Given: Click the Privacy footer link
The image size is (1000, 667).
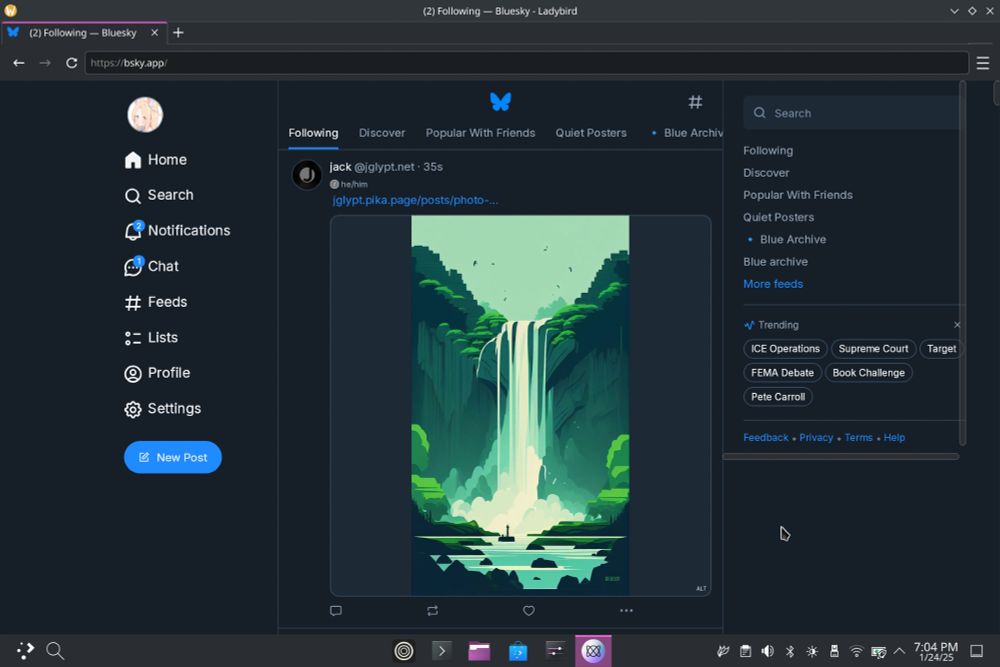Looking at the screenshot, I should click(x=816, y=437).
